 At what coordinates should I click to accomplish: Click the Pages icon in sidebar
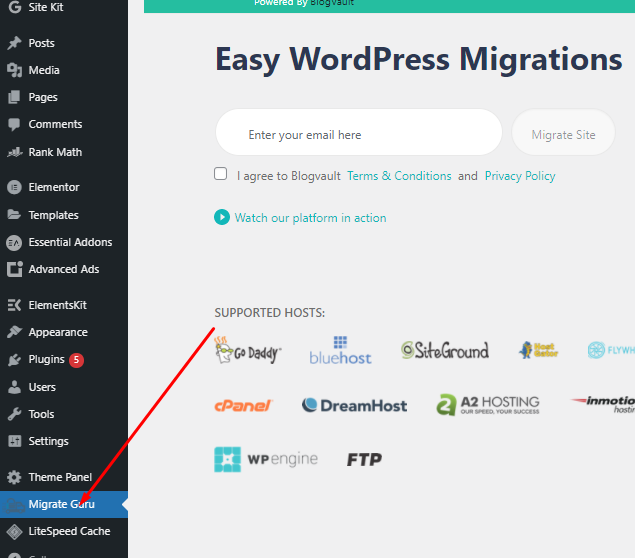[14, 97]
